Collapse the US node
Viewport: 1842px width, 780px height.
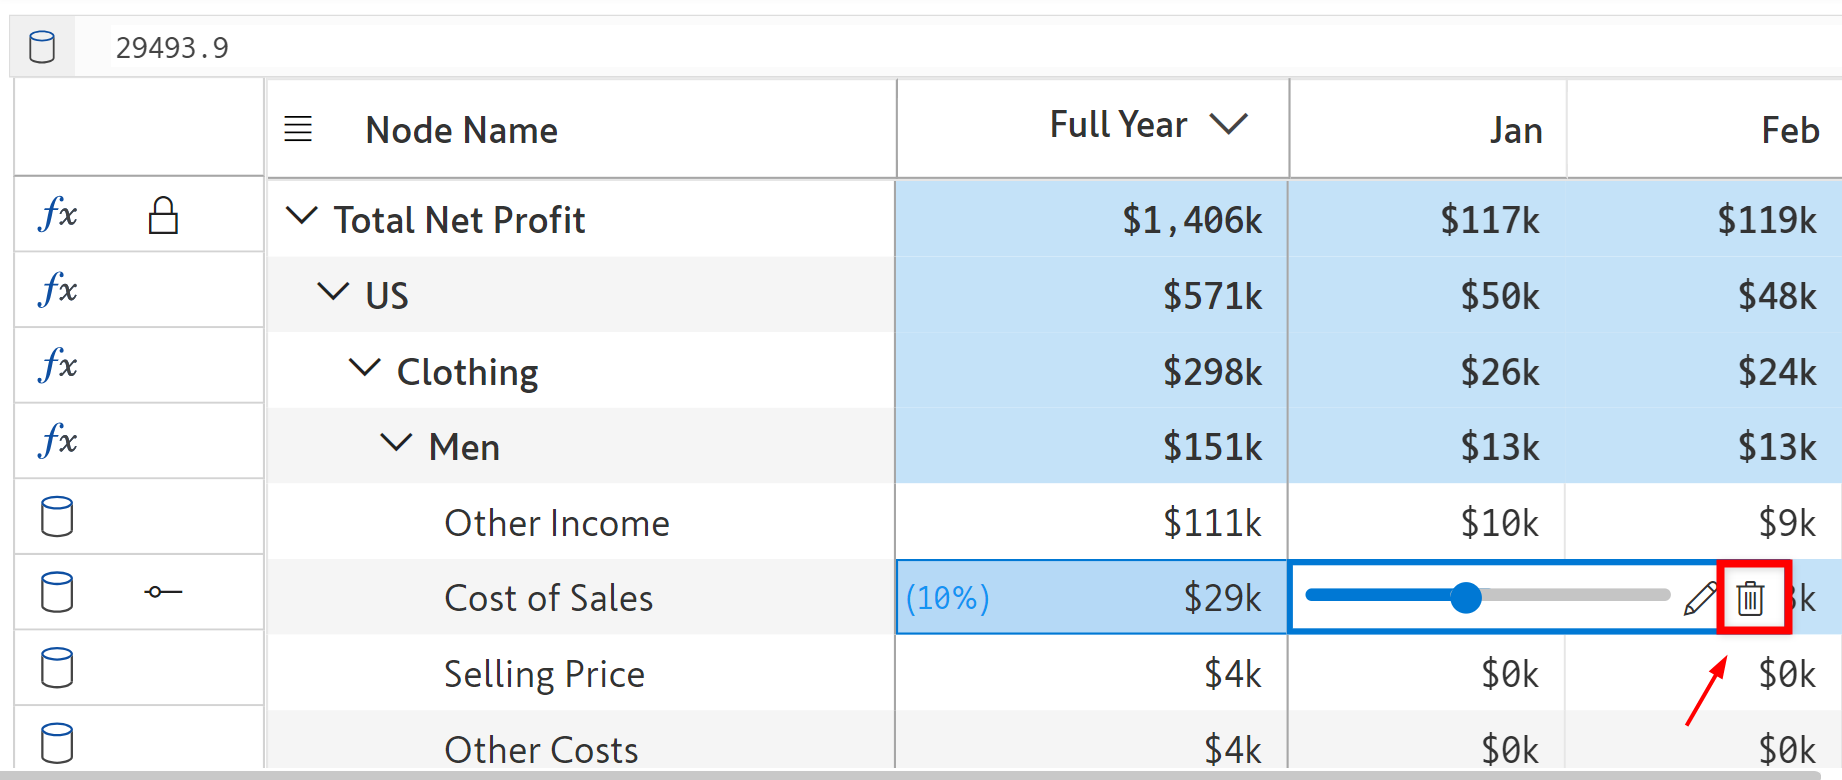[332, 292]
